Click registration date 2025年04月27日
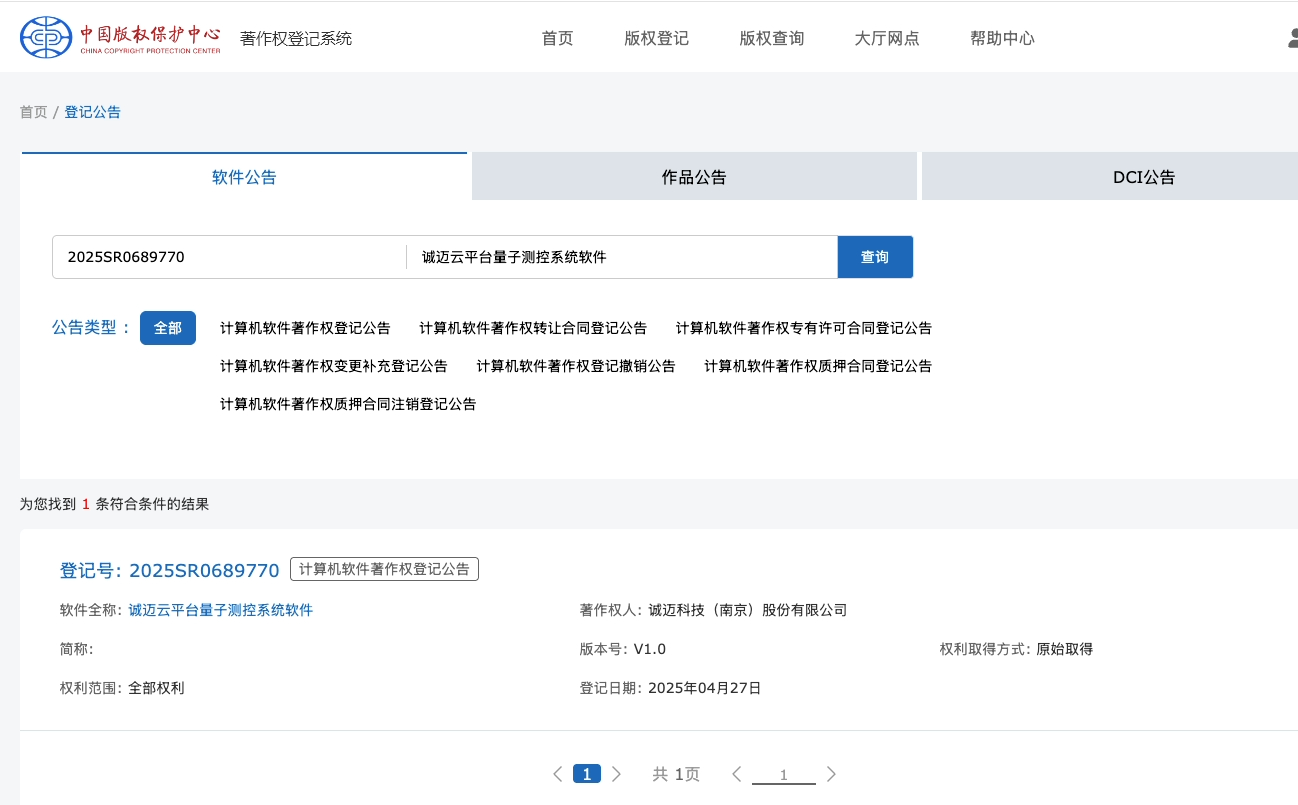 click(x=705, y=688)
